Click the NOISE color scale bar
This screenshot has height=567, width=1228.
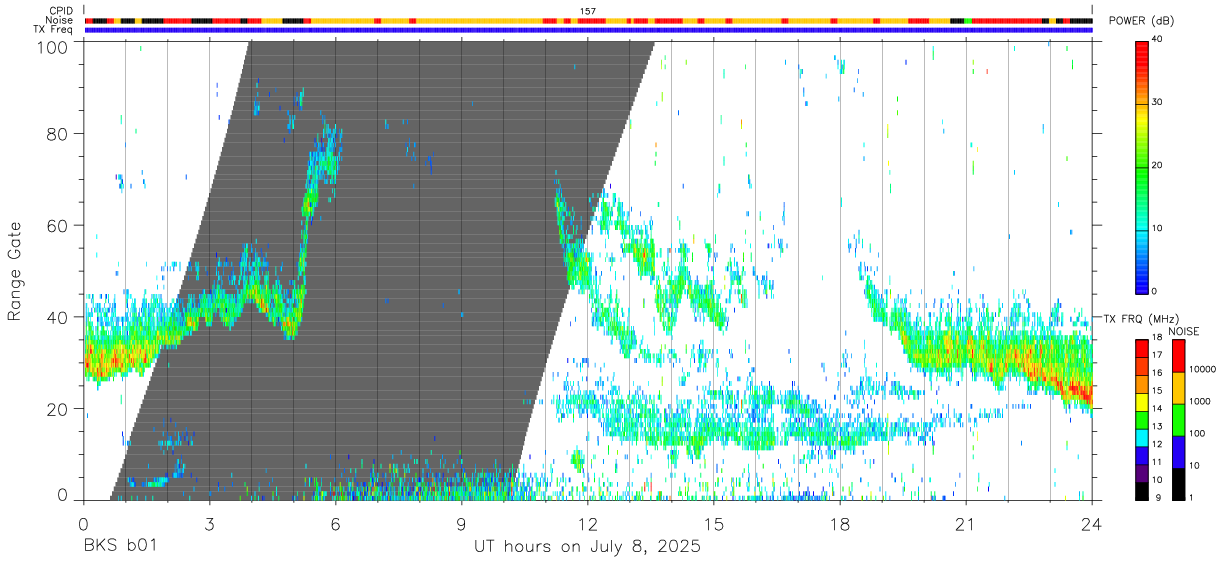coord(1178,419)
